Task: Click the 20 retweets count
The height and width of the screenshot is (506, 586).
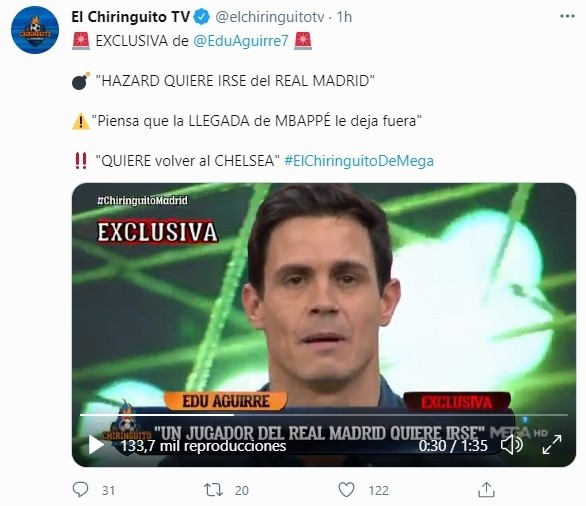Action: (242, 490)
